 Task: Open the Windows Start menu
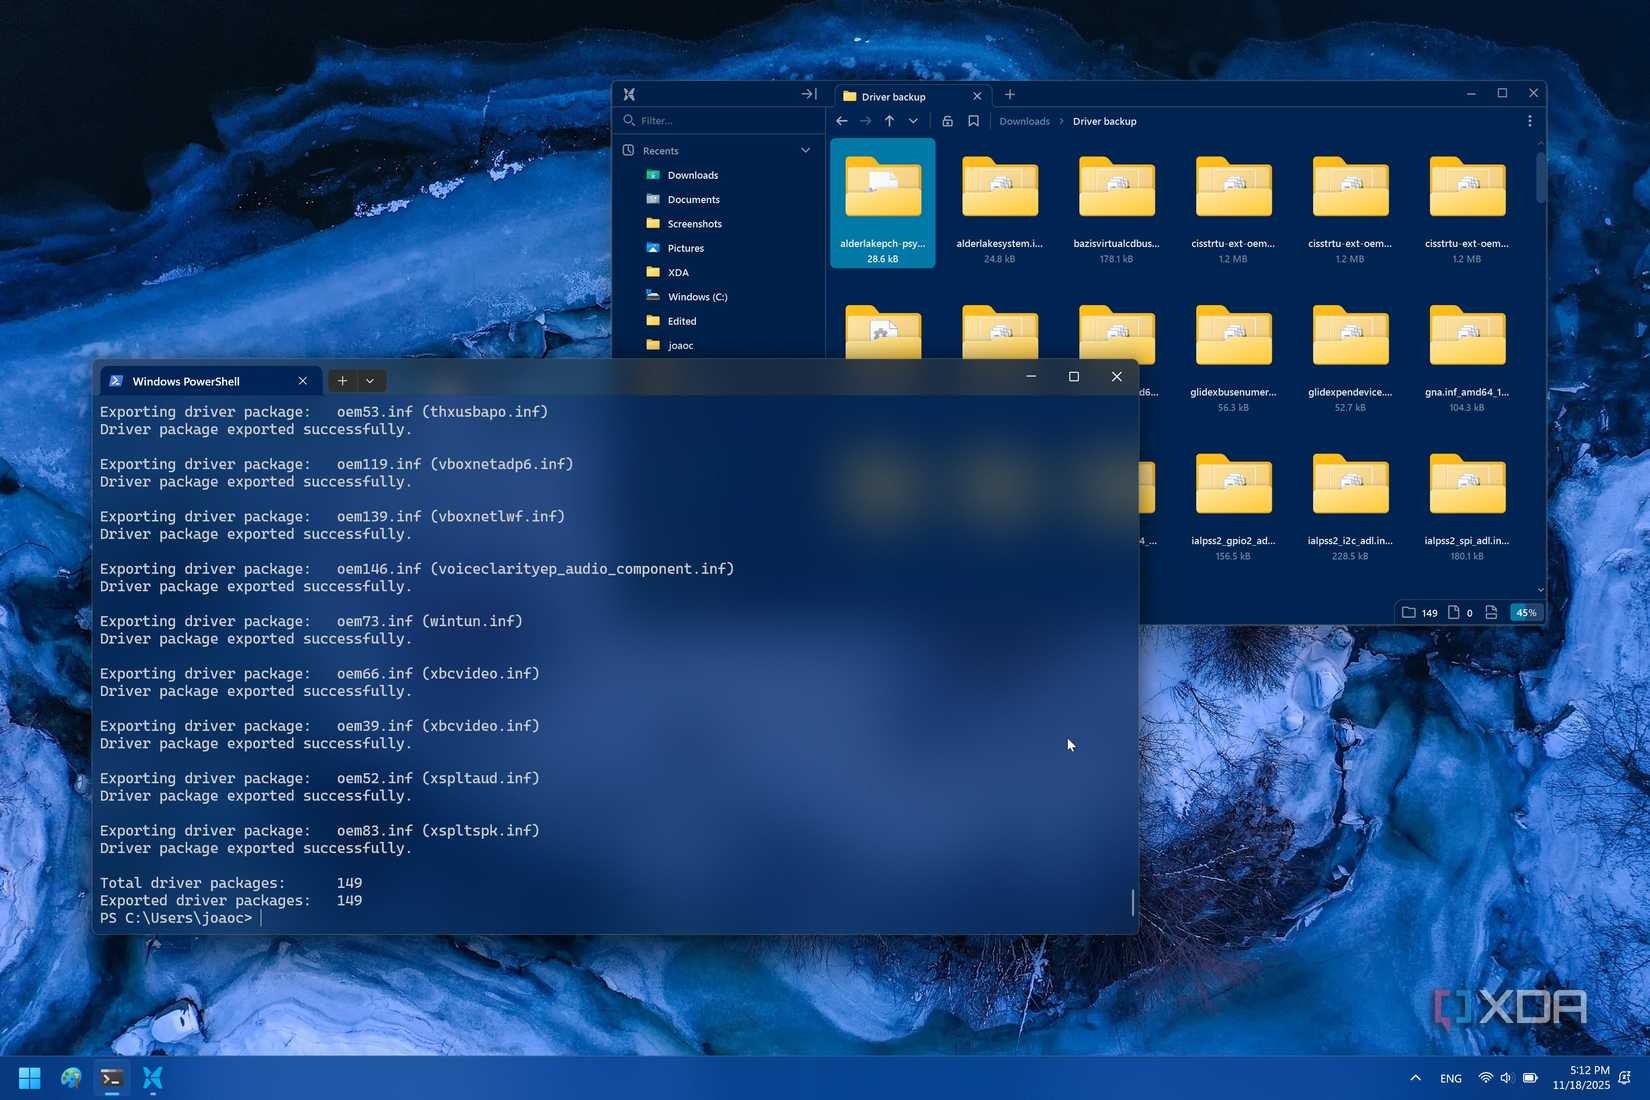pos(27,1078)
